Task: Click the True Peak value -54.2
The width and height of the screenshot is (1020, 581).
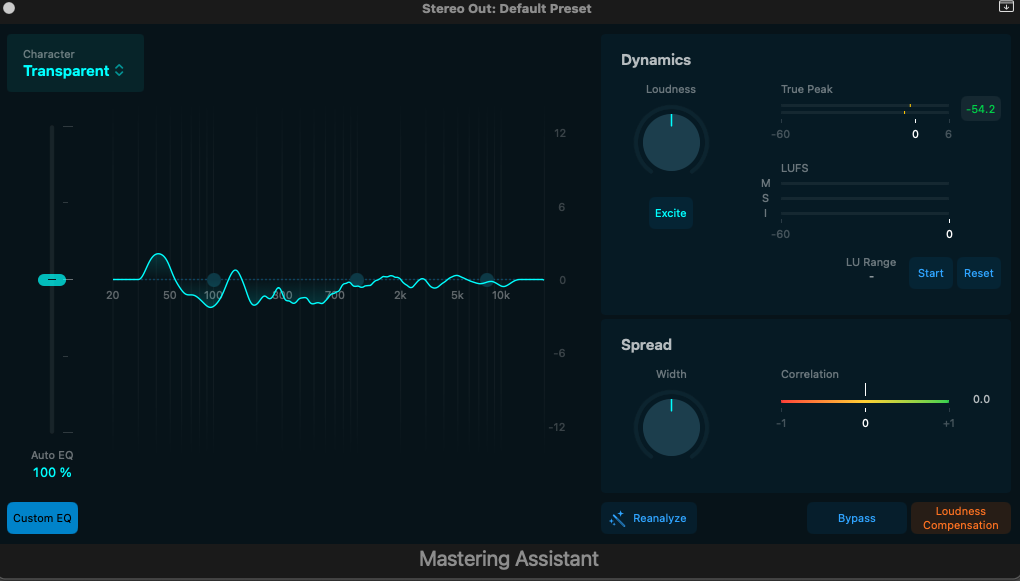Action: coord(980,109)
